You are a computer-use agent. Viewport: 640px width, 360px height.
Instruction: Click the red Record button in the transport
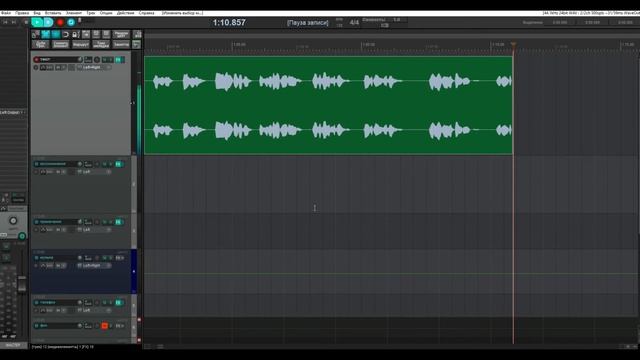[x=60, y=22]
